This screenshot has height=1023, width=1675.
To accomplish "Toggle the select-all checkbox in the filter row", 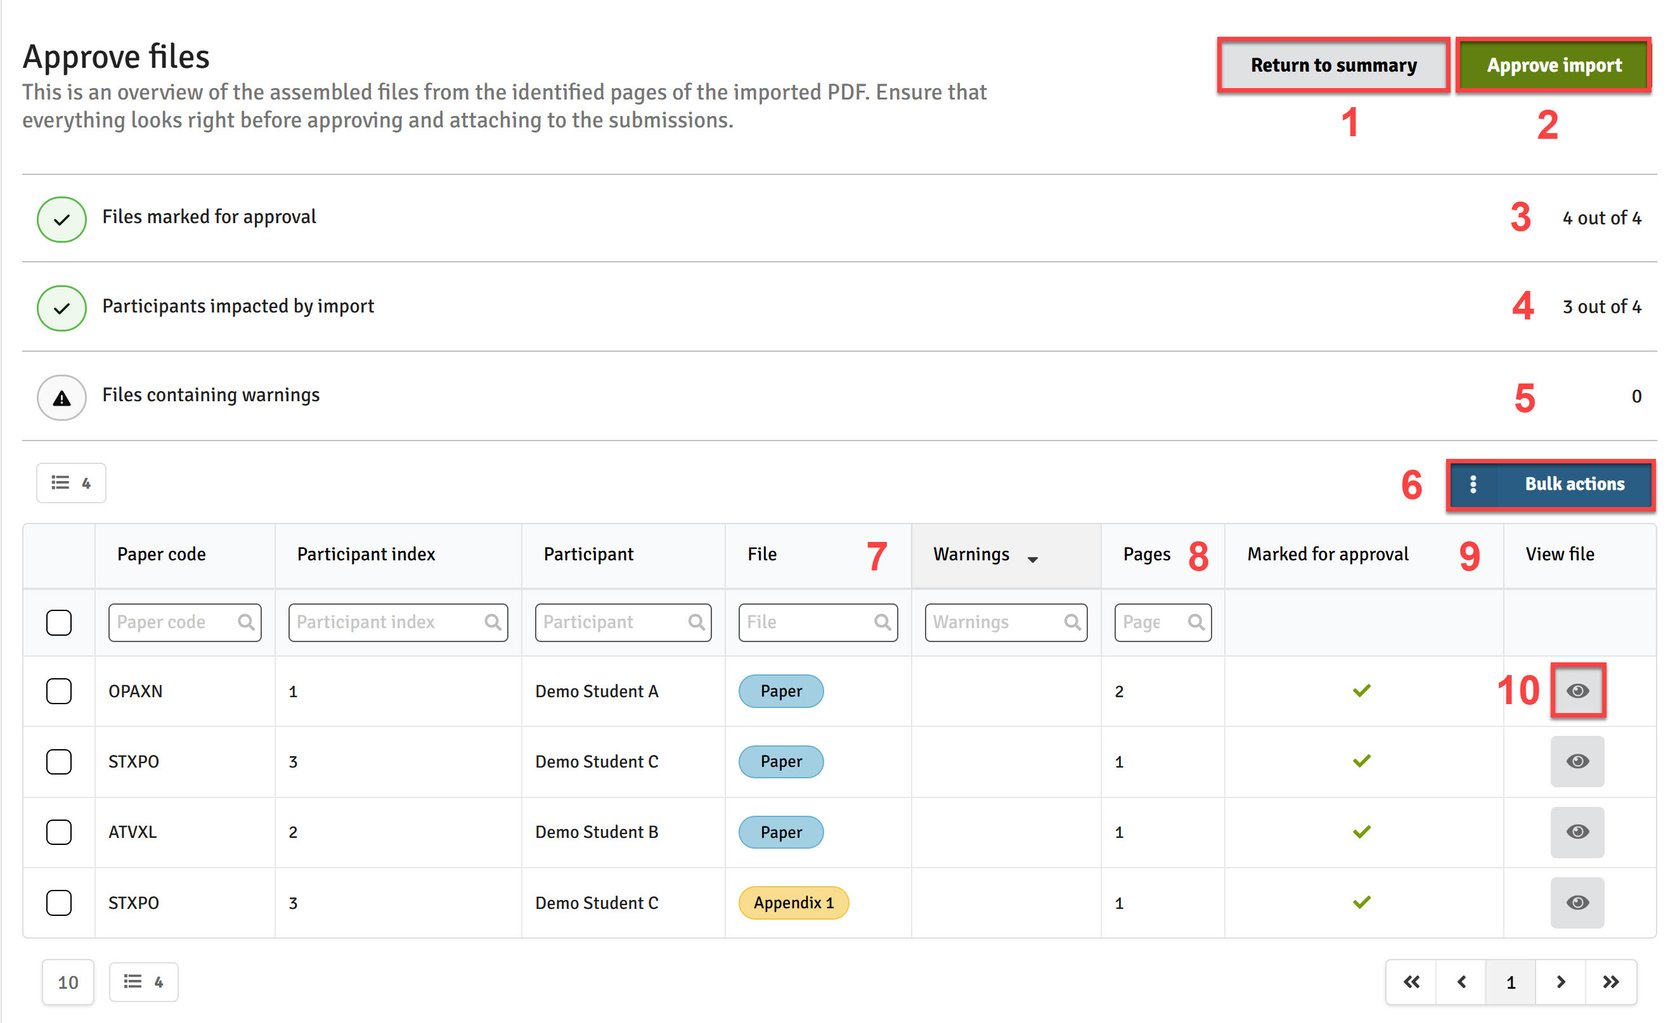I will pyautogui.click(x=59, y=622).
